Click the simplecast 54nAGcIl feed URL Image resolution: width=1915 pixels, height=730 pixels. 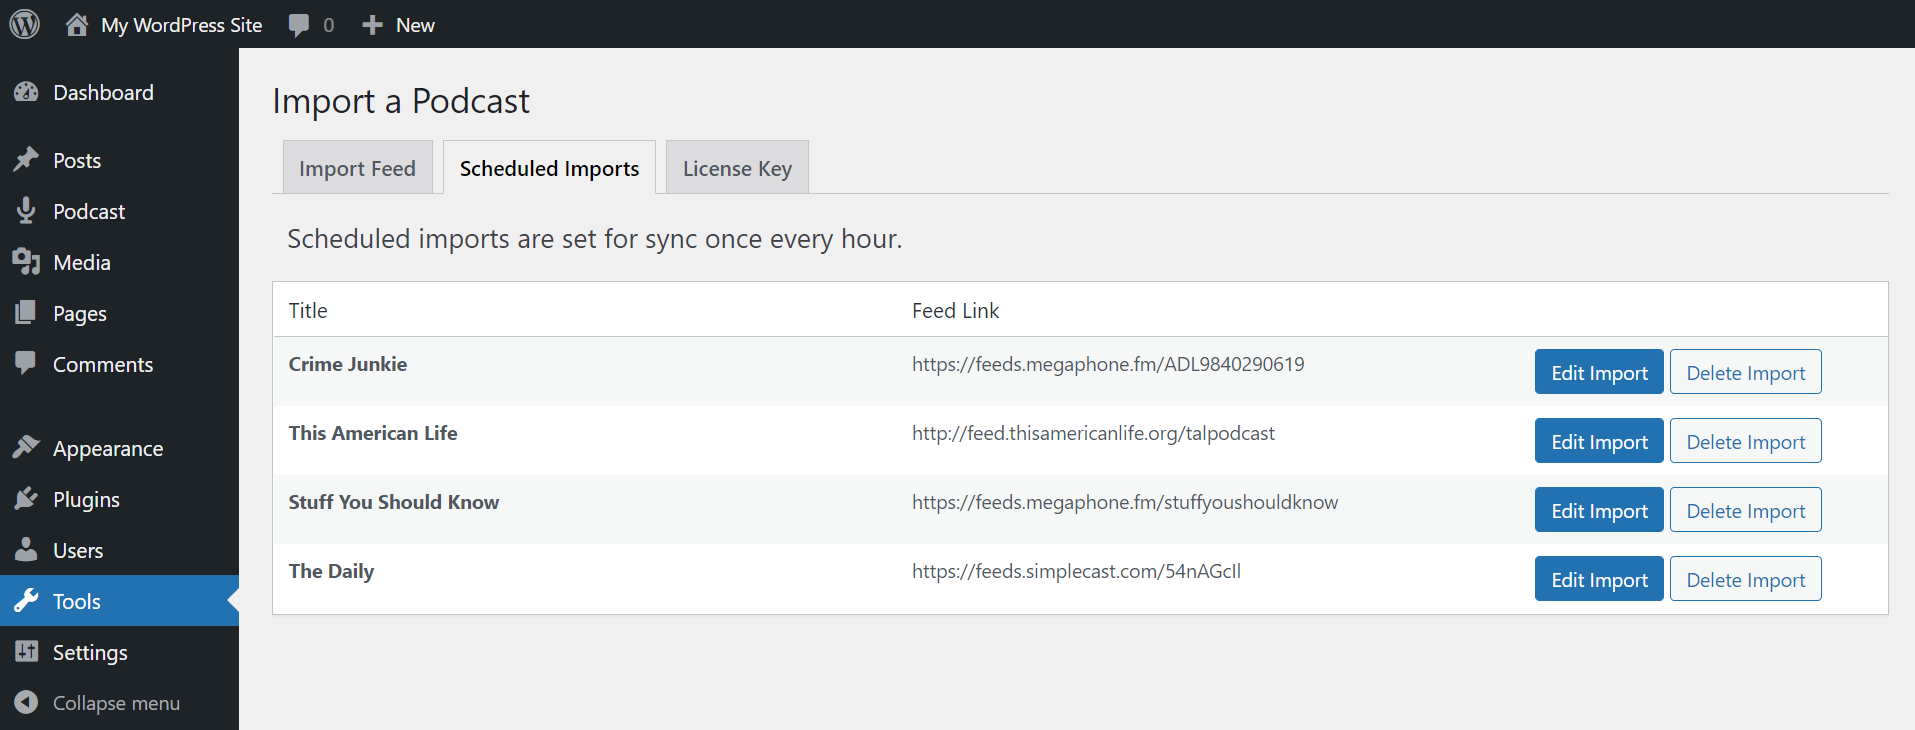click(x=1076, y=571)
